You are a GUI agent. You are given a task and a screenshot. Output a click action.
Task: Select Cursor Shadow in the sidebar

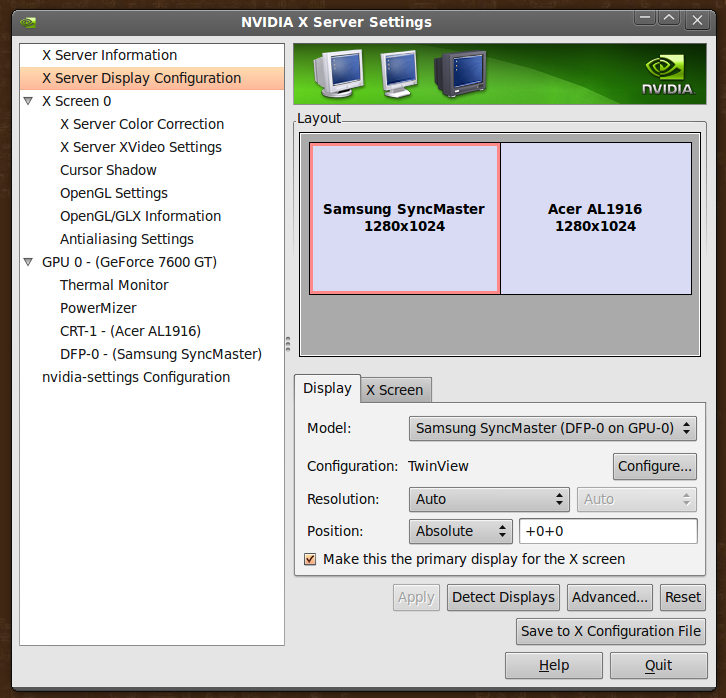108,170
